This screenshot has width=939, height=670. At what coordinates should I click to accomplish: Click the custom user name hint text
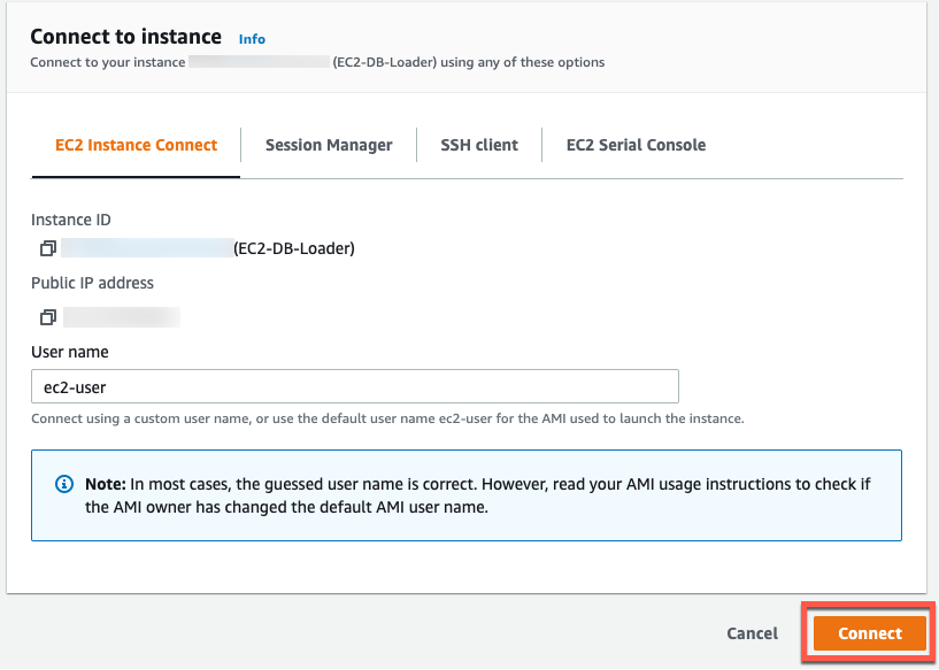(x=387, y=418)
